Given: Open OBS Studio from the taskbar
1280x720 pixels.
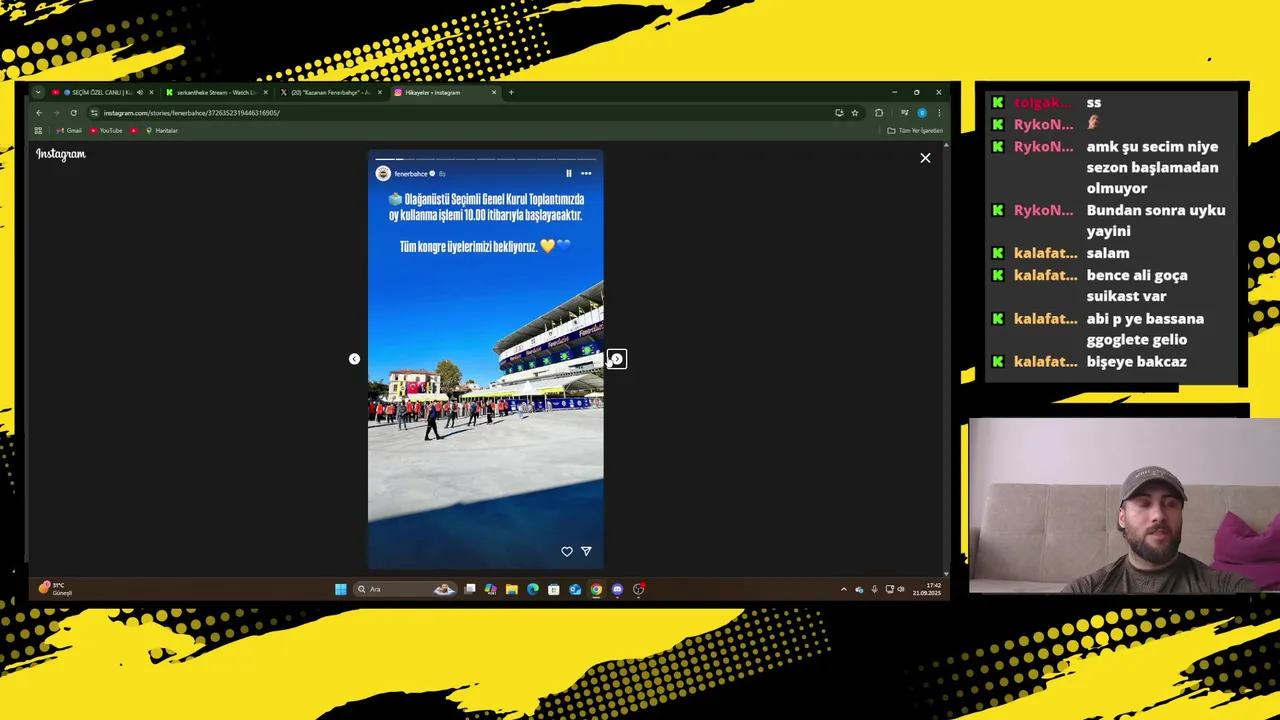Looking at the screenshot, I should tap(638, 589).
